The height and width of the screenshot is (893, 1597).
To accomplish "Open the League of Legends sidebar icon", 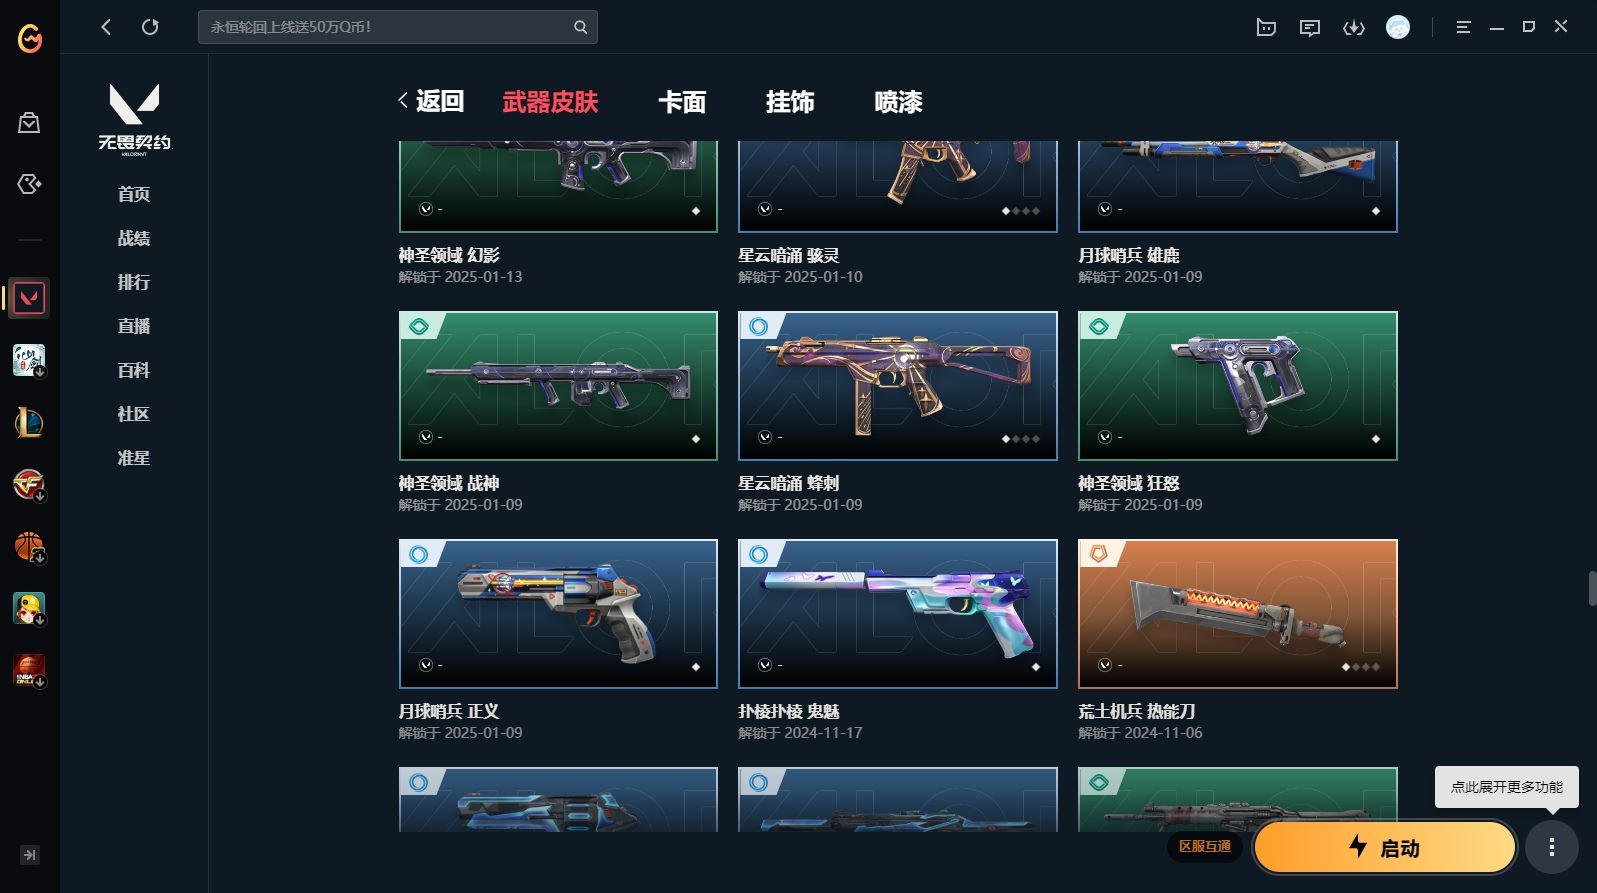I will [29, 423].
